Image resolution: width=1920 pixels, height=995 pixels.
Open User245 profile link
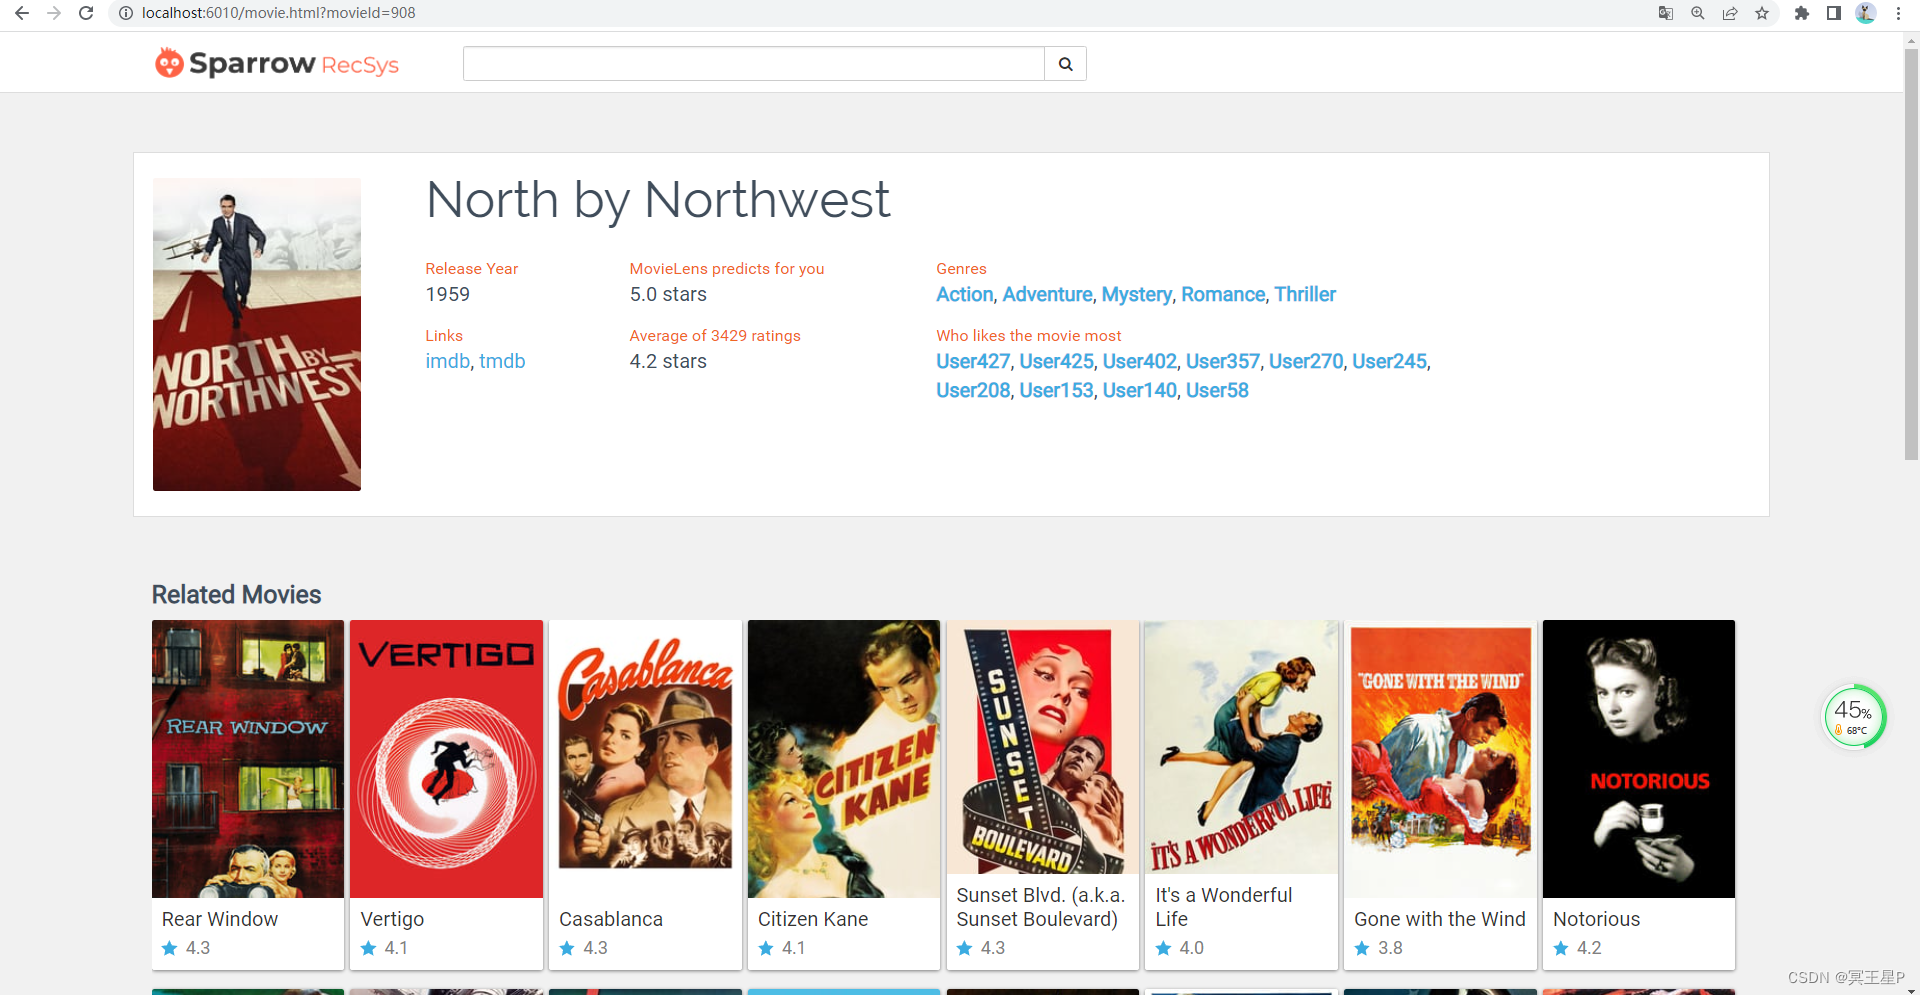pyautogui.click(x=1390, y=361)
